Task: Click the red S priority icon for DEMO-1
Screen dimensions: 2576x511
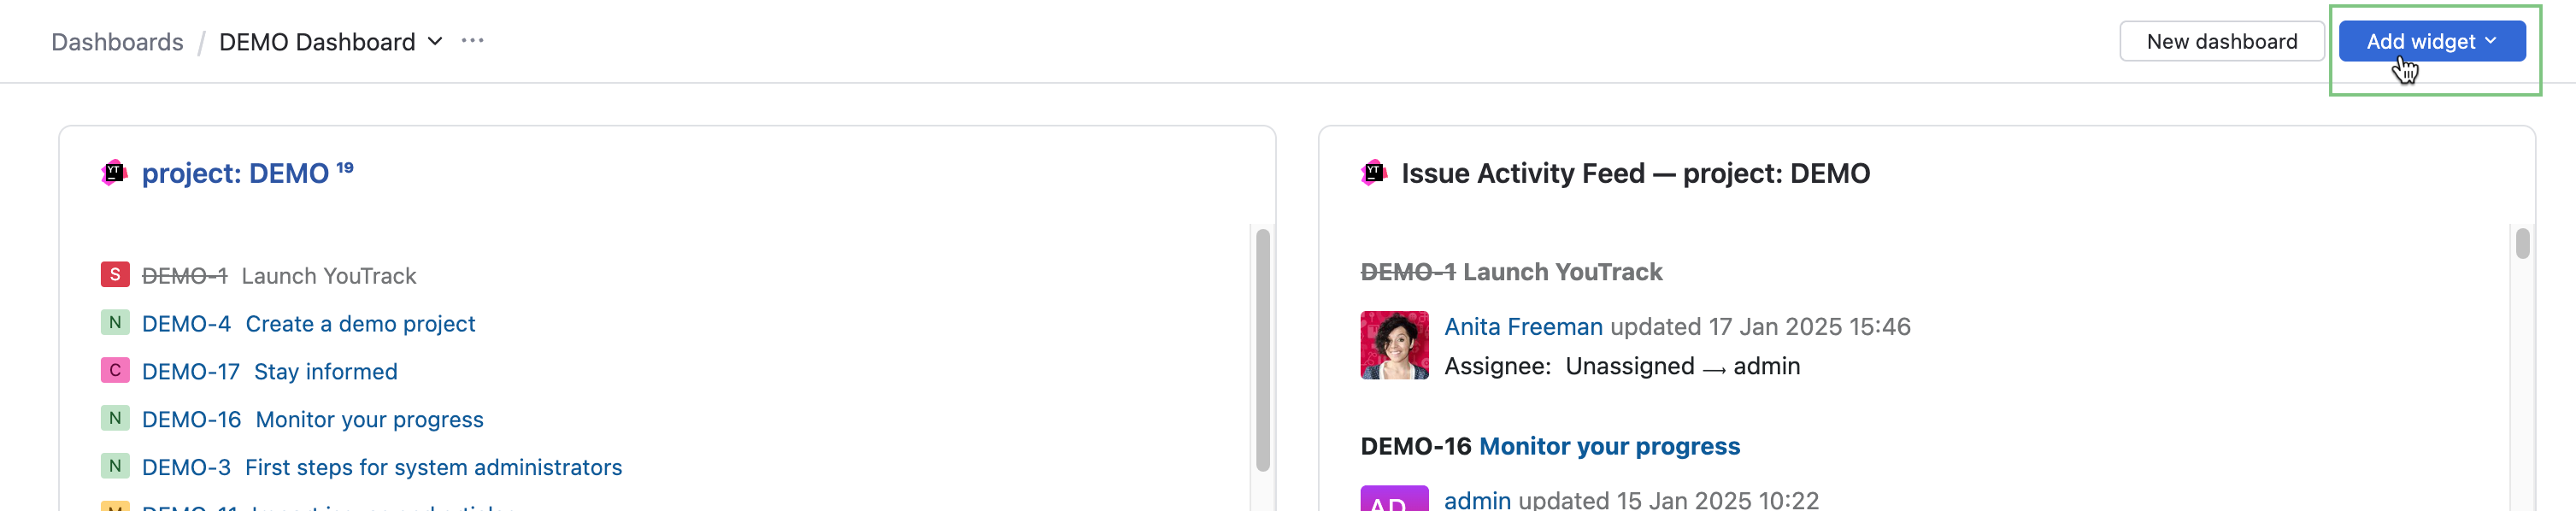Action: click(x=115, y=275)
